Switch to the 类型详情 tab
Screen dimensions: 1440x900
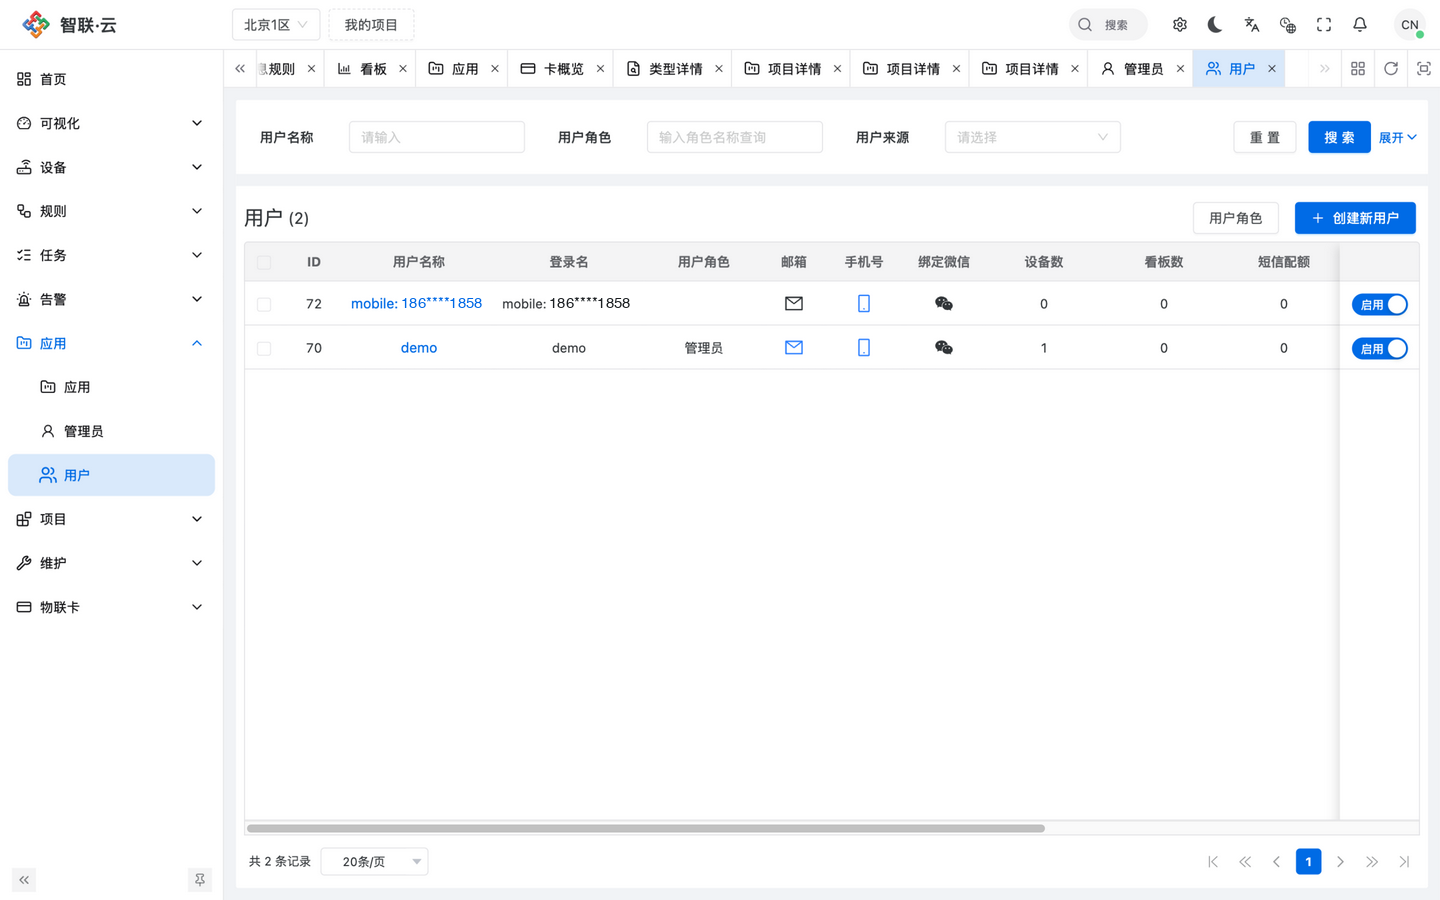675,69
